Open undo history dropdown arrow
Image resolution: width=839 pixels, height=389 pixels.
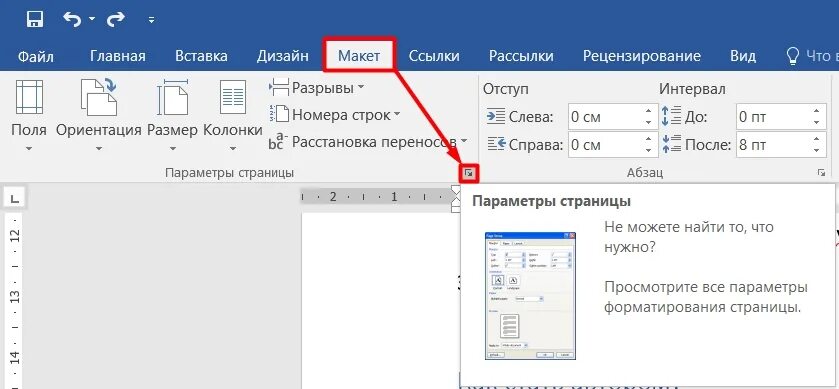[91, 19]
